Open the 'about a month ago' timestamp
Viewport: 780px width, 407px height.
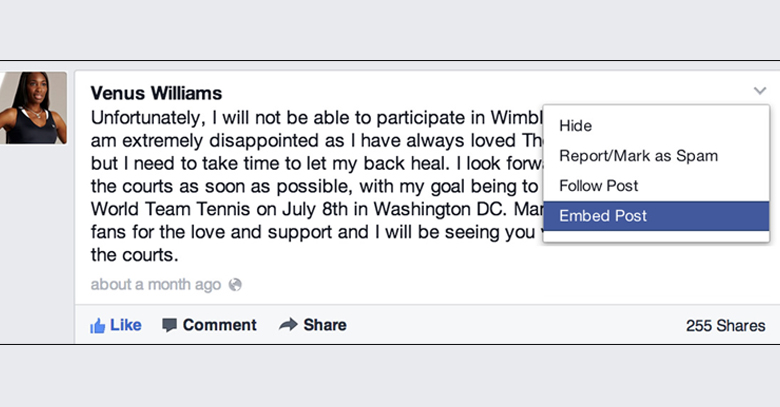pos(156,285)
